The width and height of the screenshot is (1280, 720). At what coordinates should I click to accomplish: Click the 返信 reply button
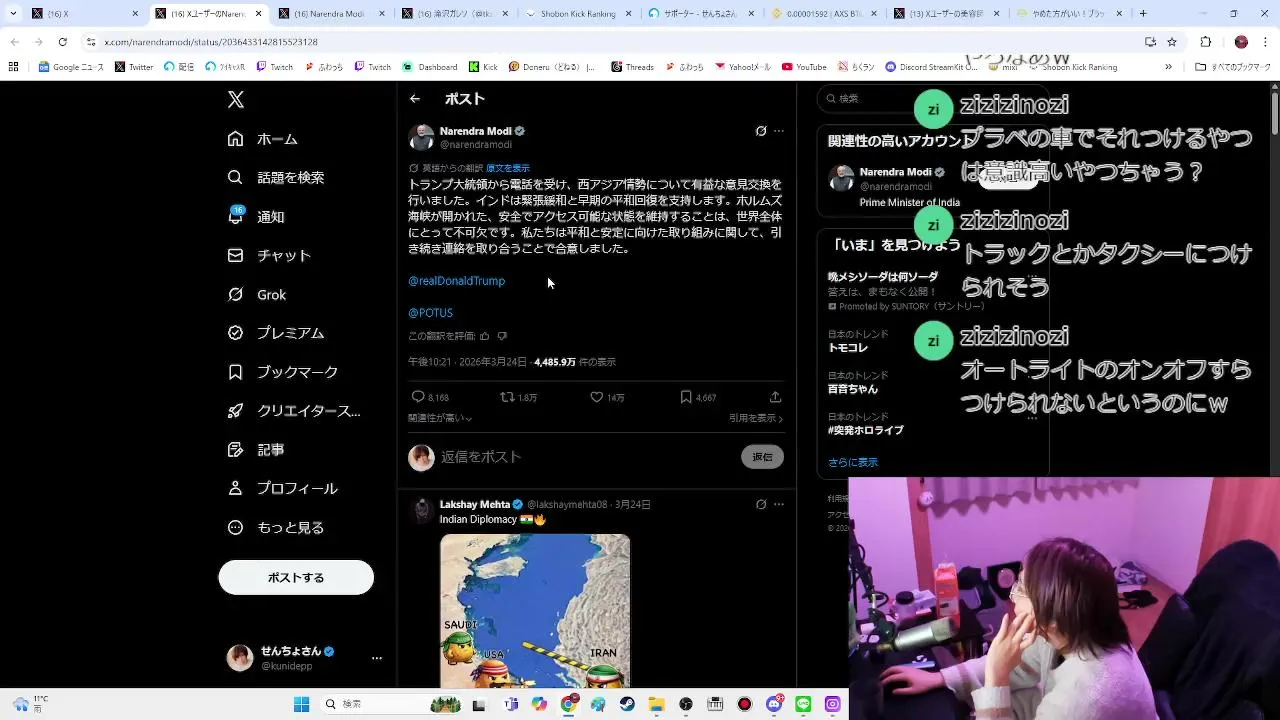[x=763, y=457]
